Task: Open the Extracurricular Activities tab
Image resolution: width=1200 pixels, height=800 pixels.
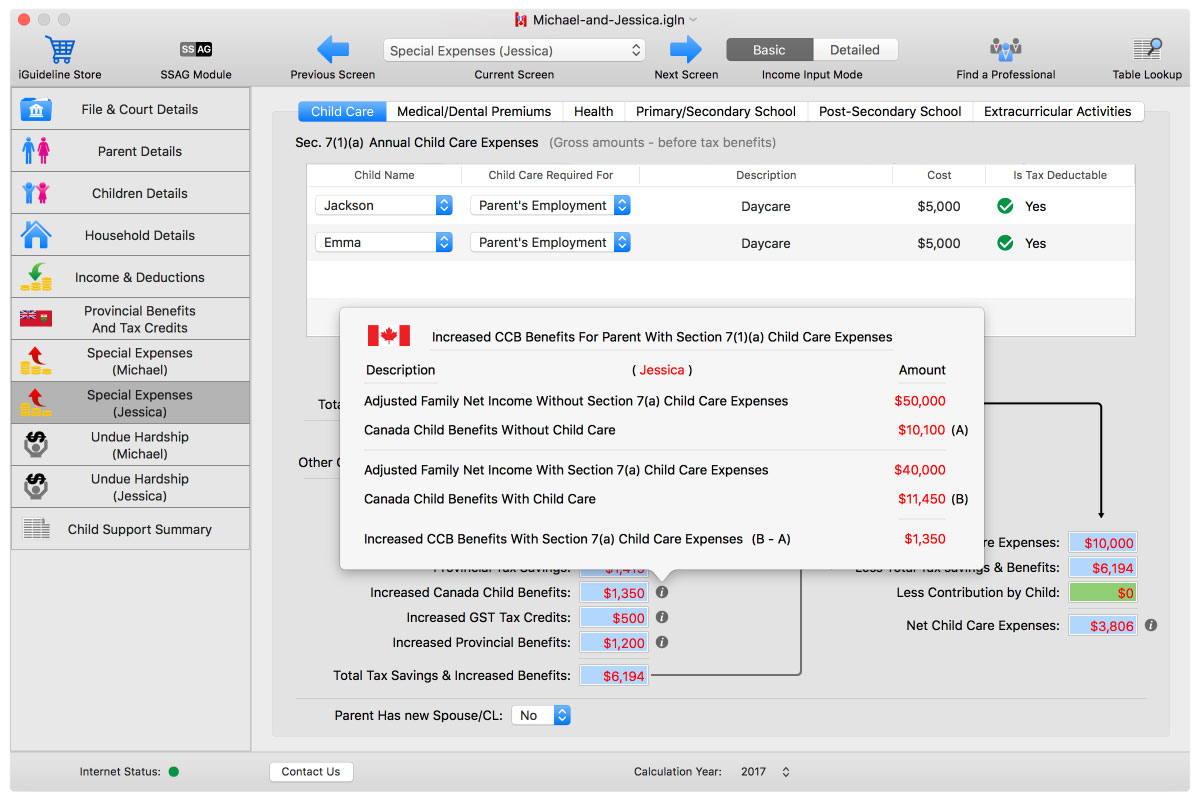Action: (x=1057, y=112)
